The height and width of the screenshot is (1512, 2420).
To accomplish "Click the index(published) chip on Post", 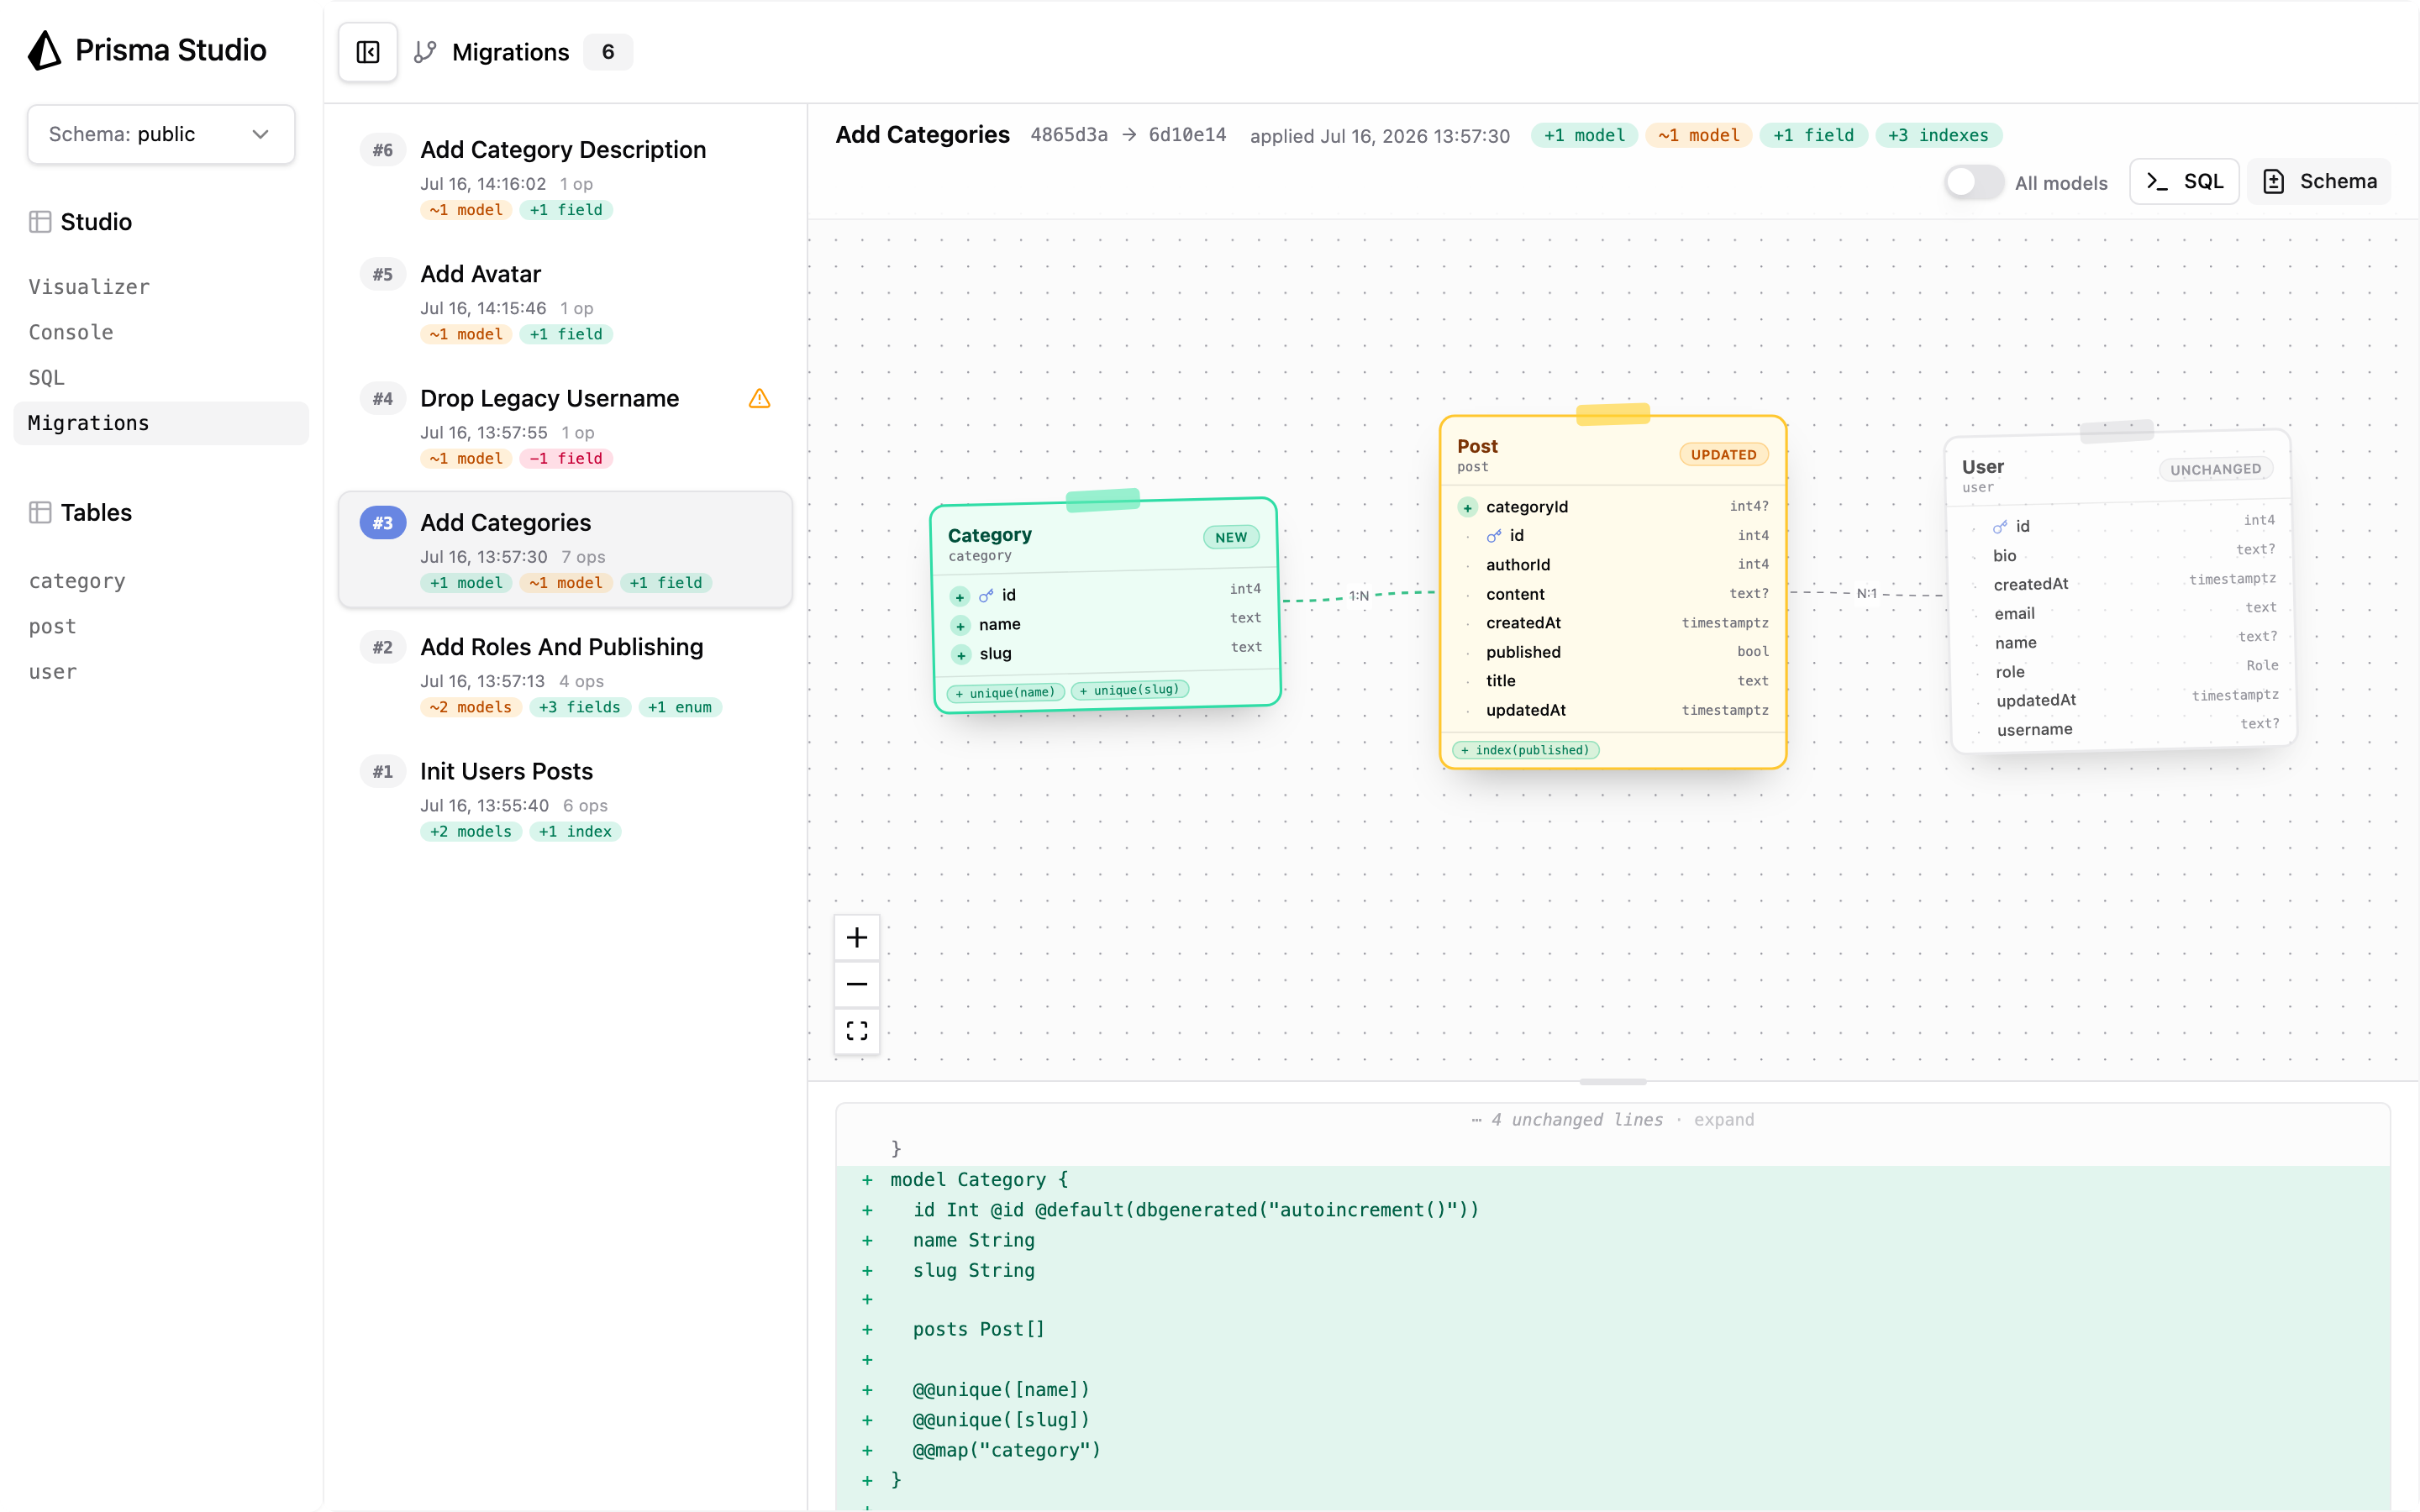I will tap(1526, 750).
